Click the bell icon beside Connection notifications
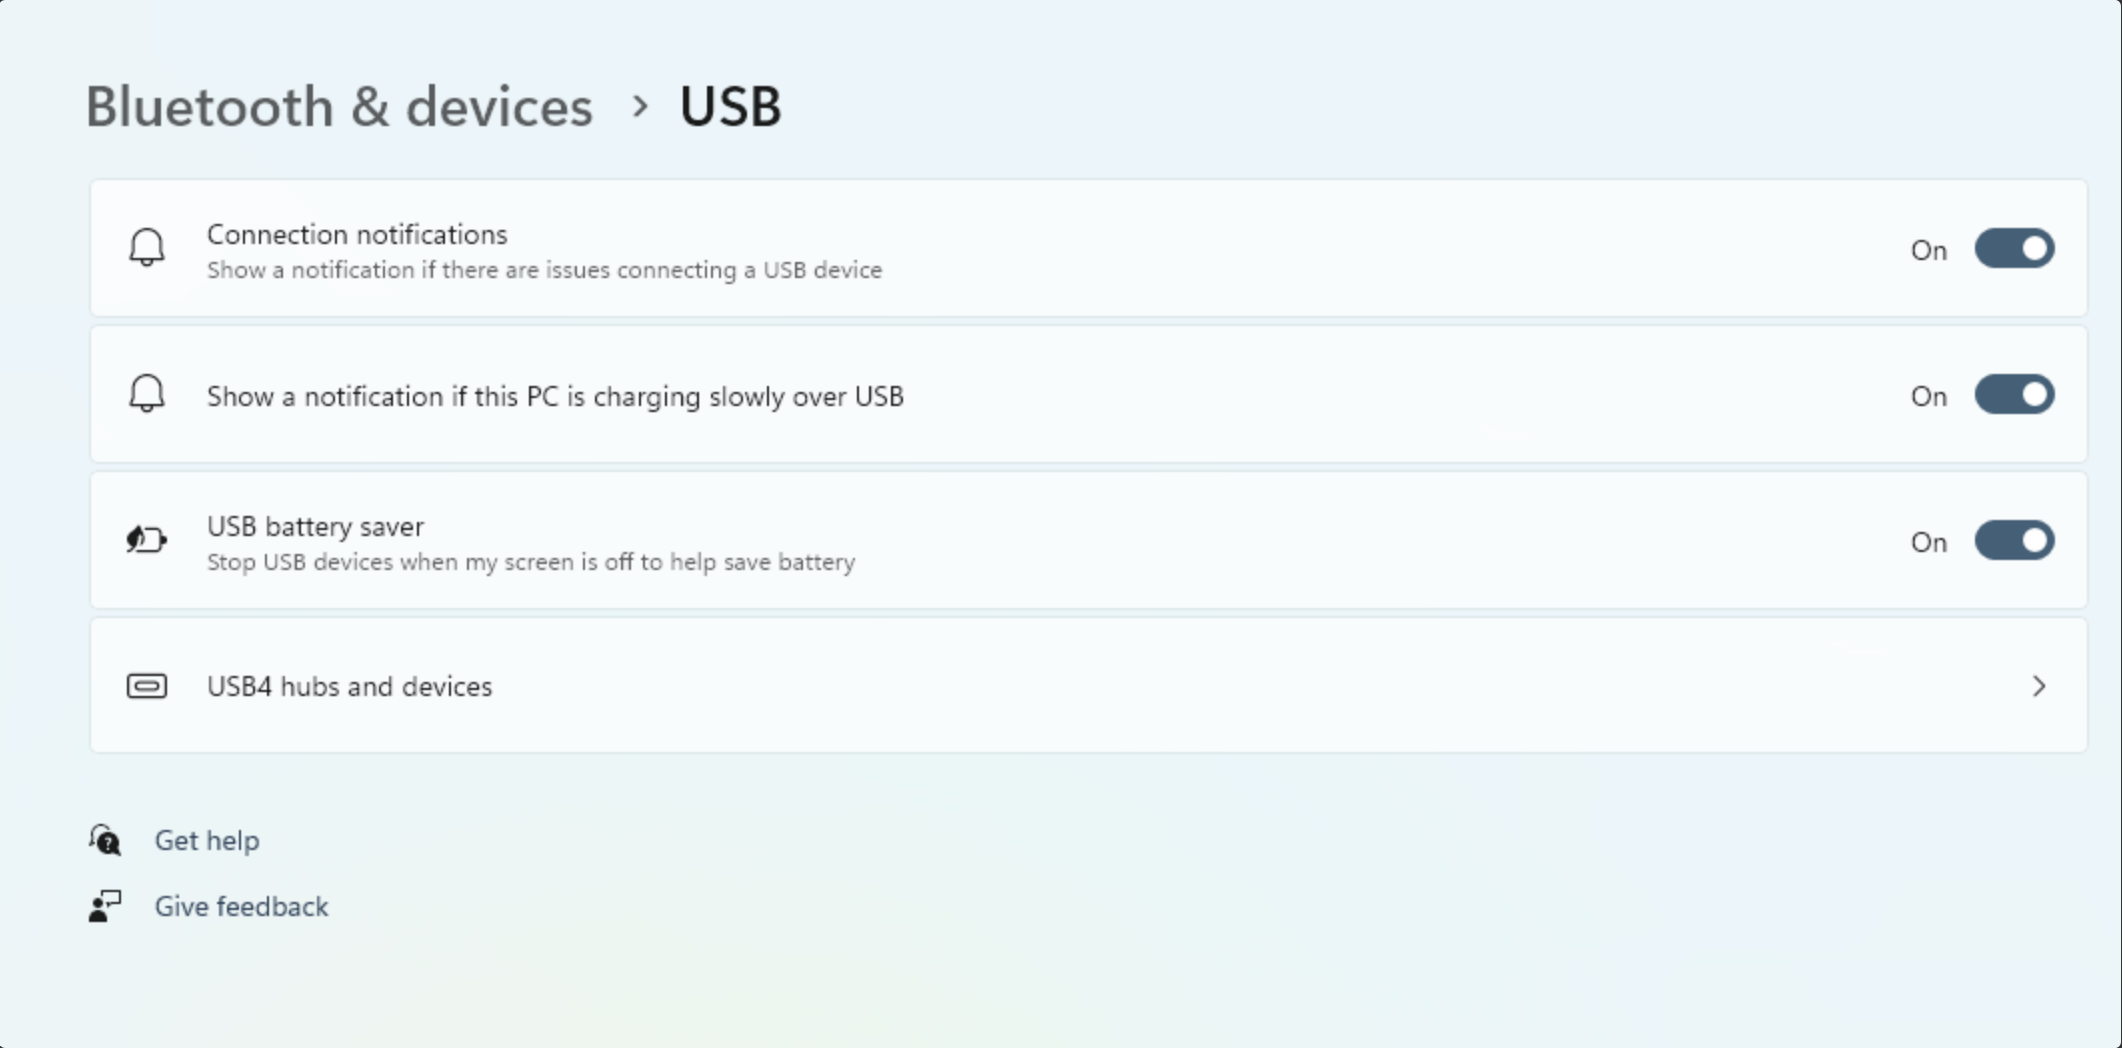 pos(147,247)
